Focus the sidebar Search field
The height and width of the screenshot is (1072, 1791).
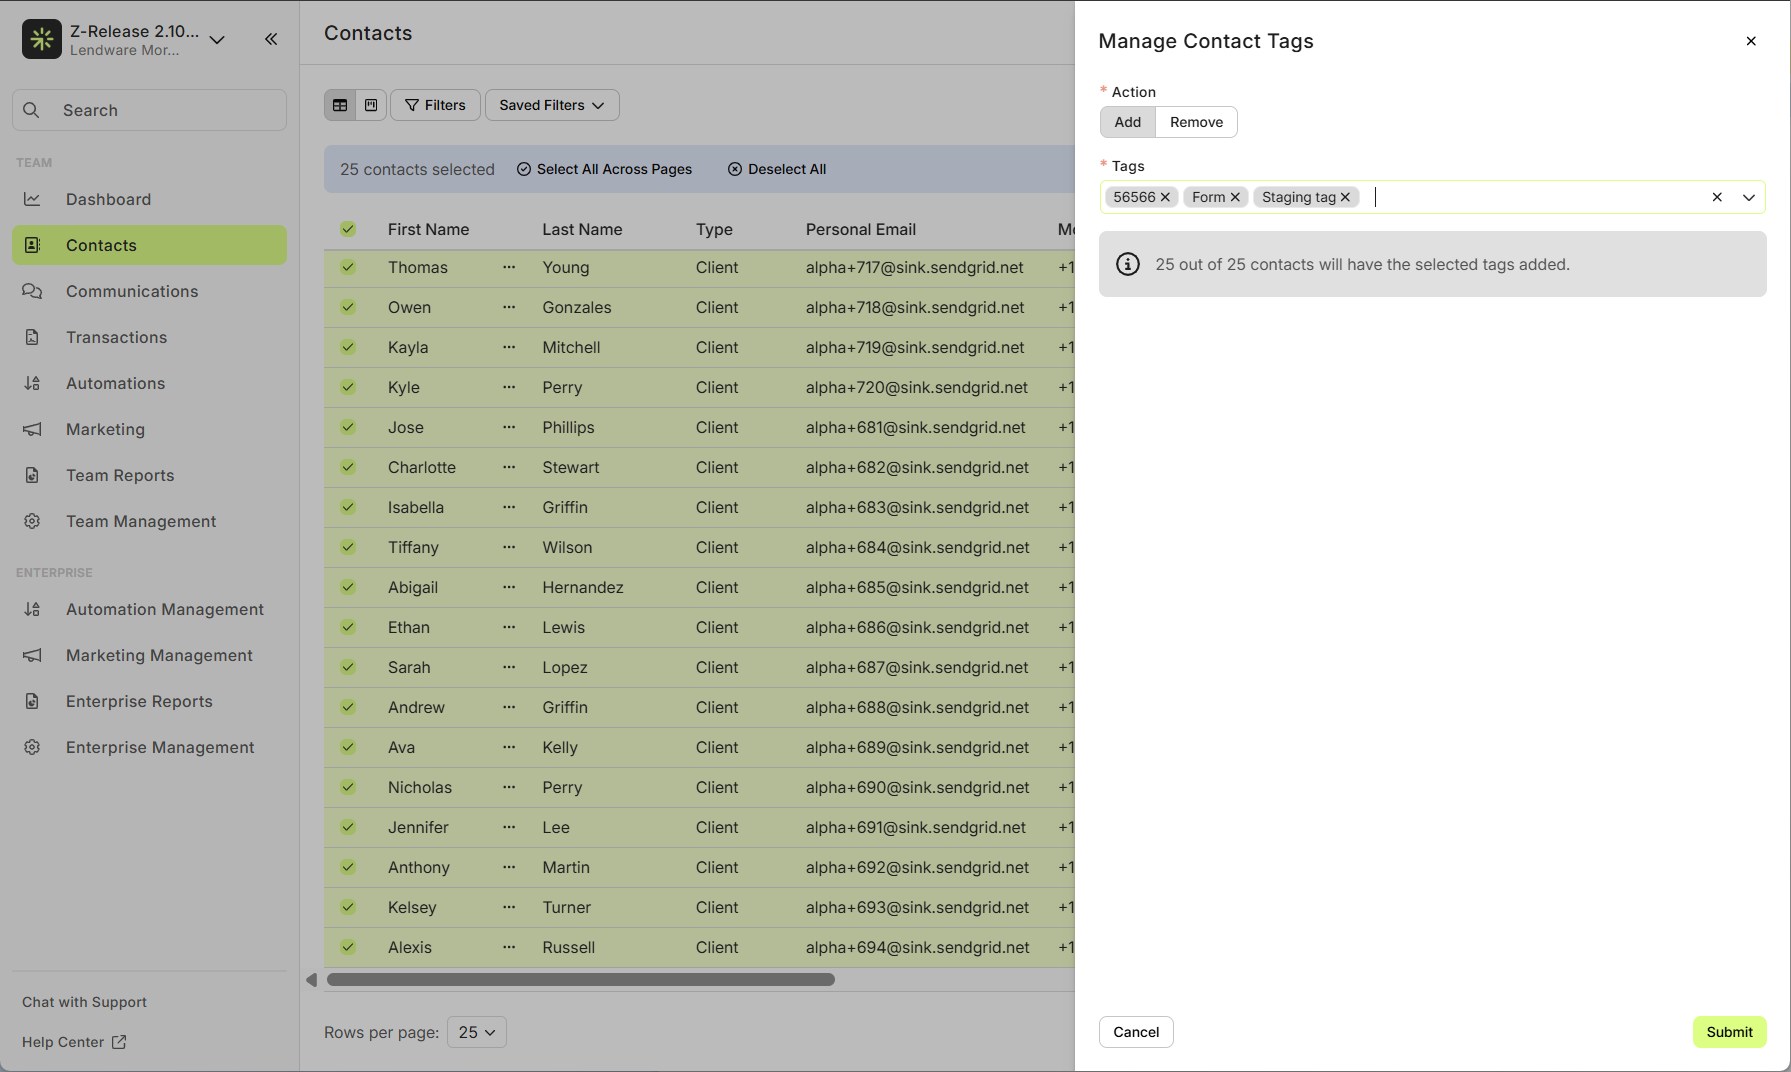click(149, 110)
